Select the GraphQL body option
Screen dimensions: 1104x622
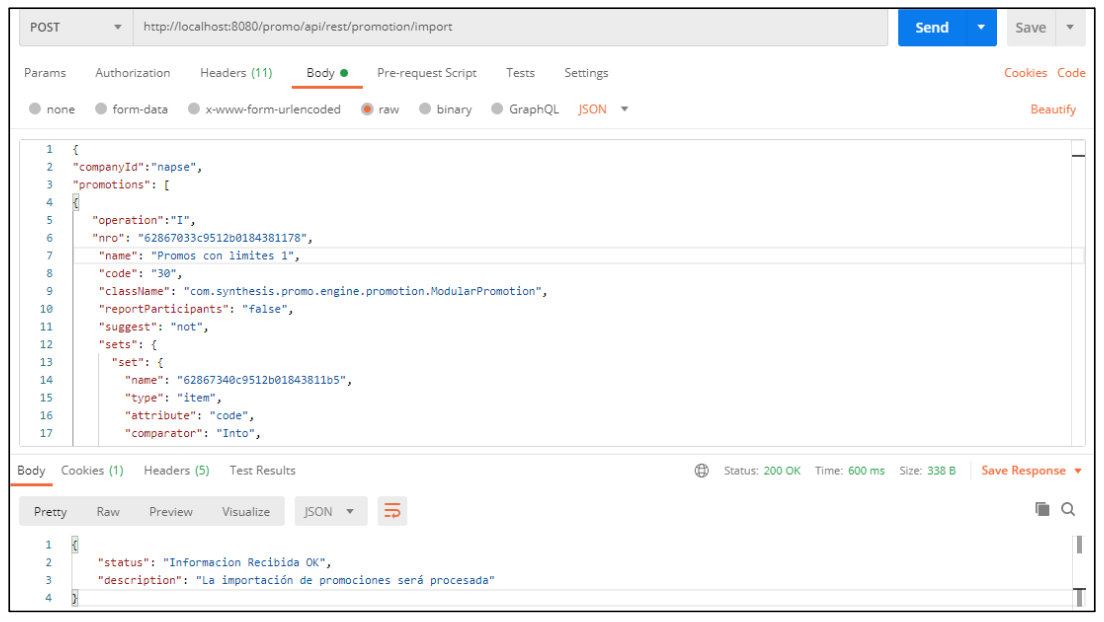(498, 109)
